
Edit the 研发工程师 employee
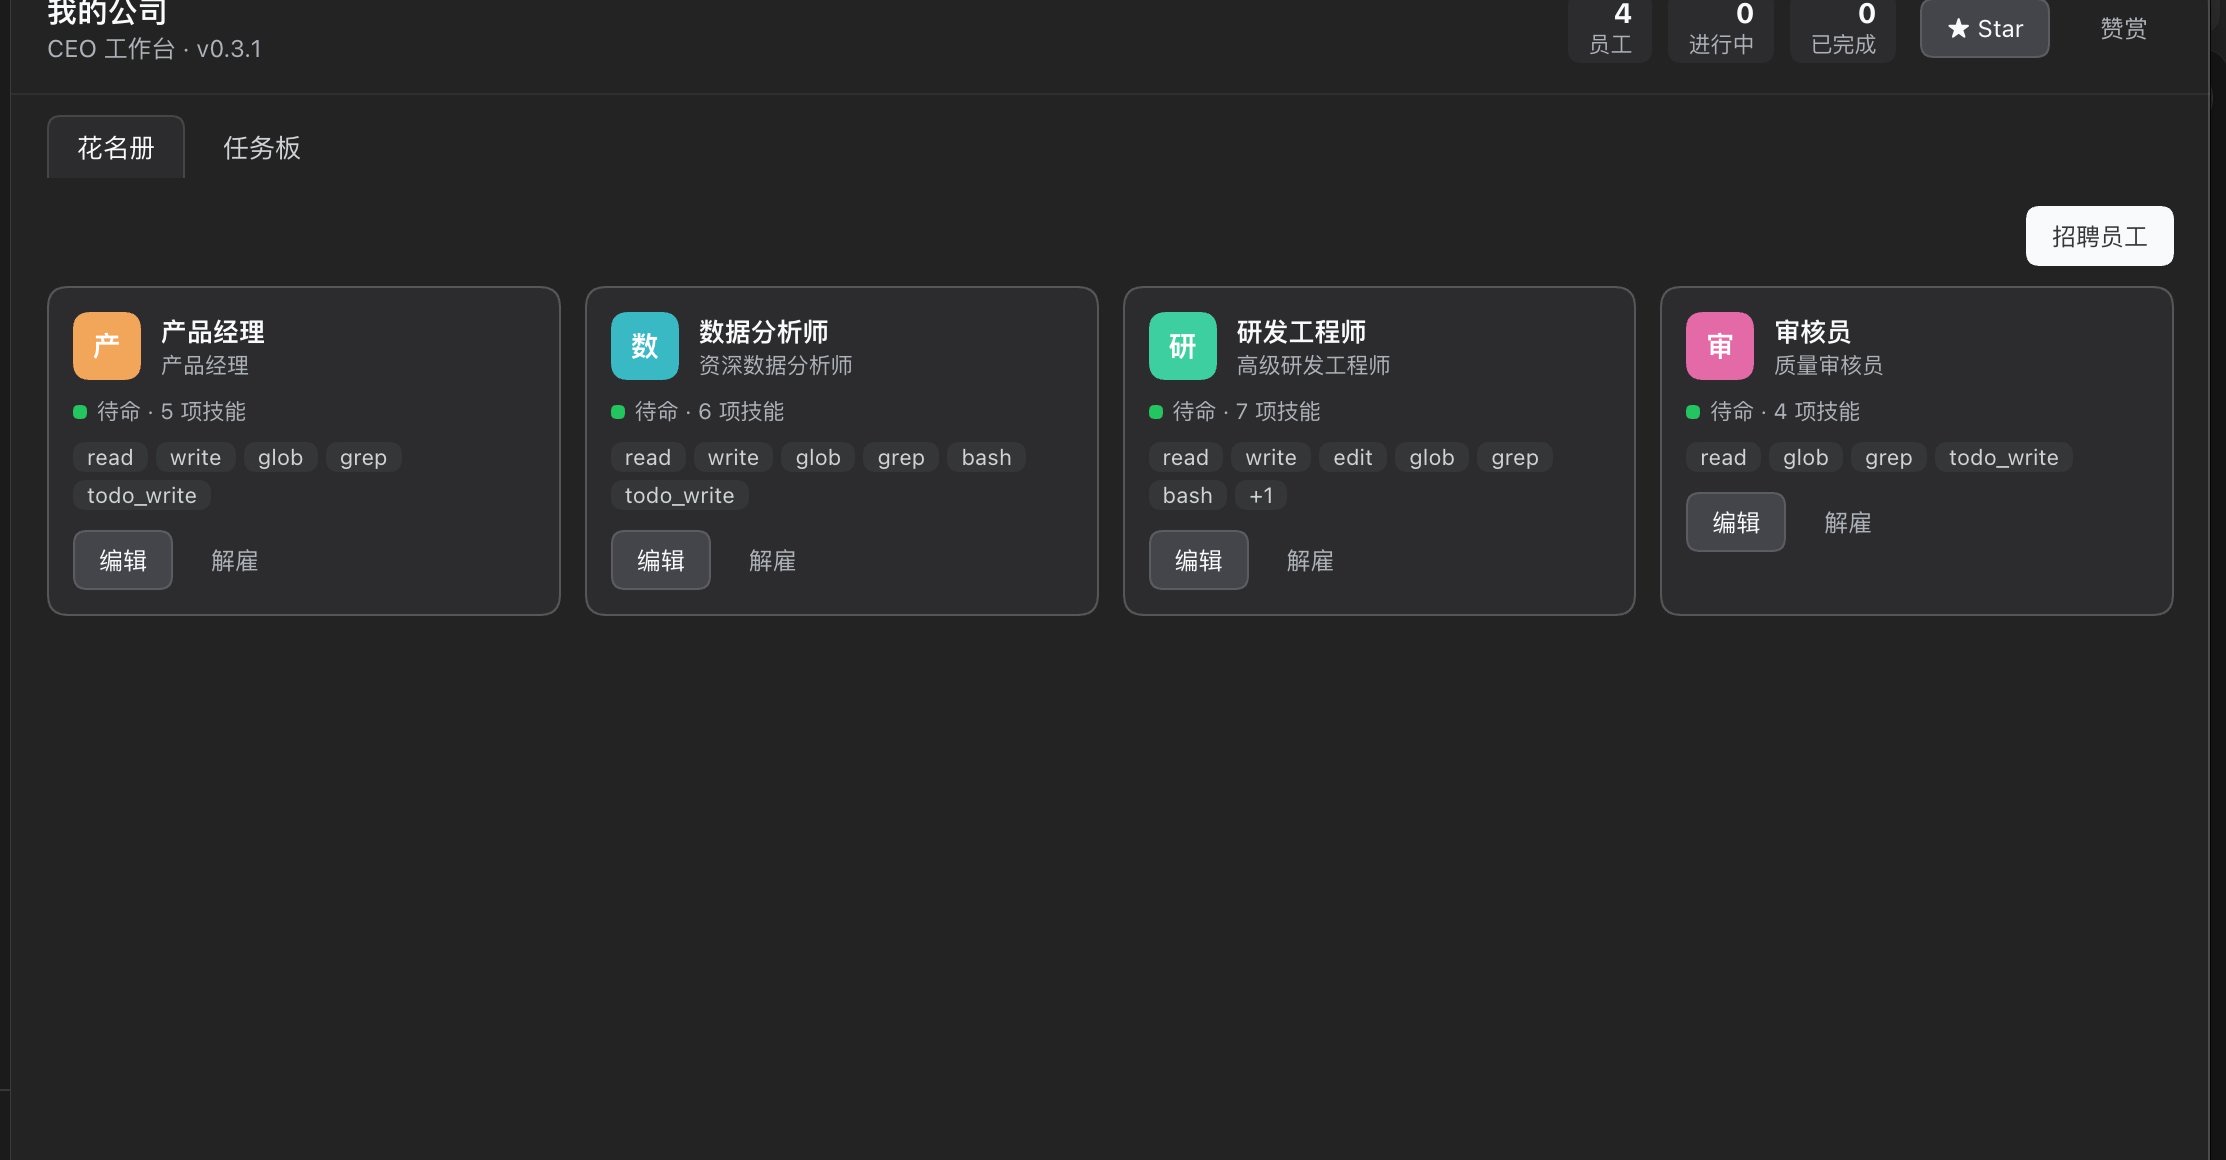1199,560
